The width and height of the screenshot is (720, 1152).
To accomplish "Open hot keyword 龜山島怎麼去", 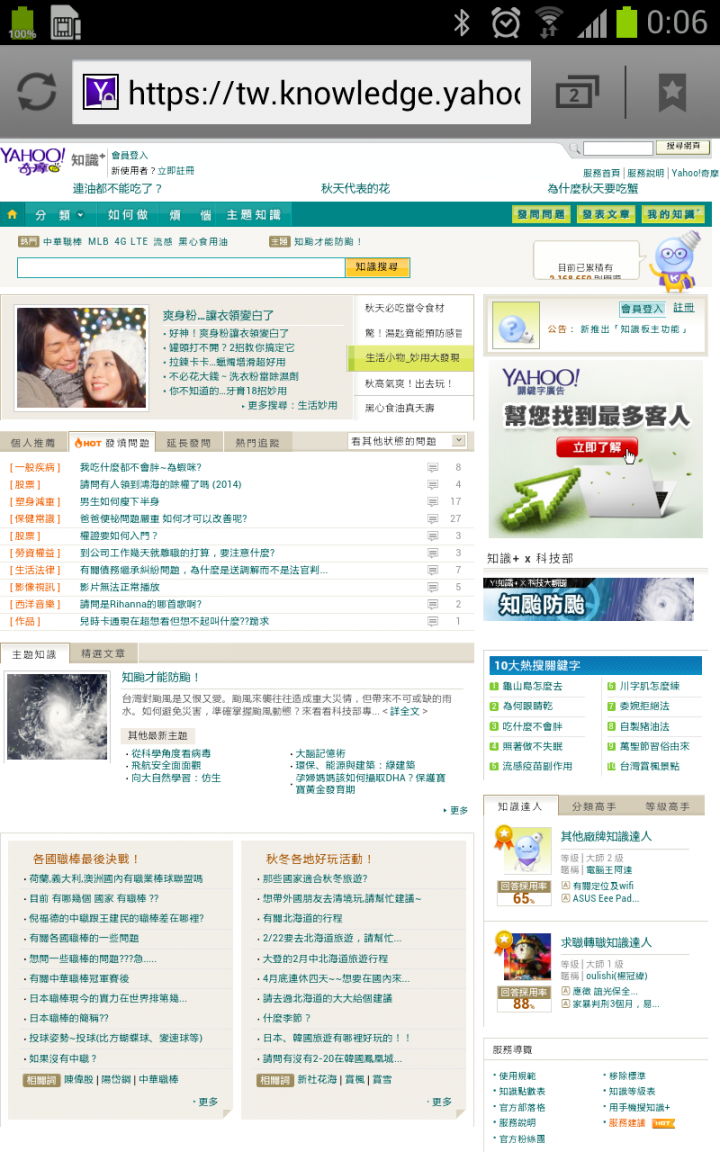I will tap(532, 685).
